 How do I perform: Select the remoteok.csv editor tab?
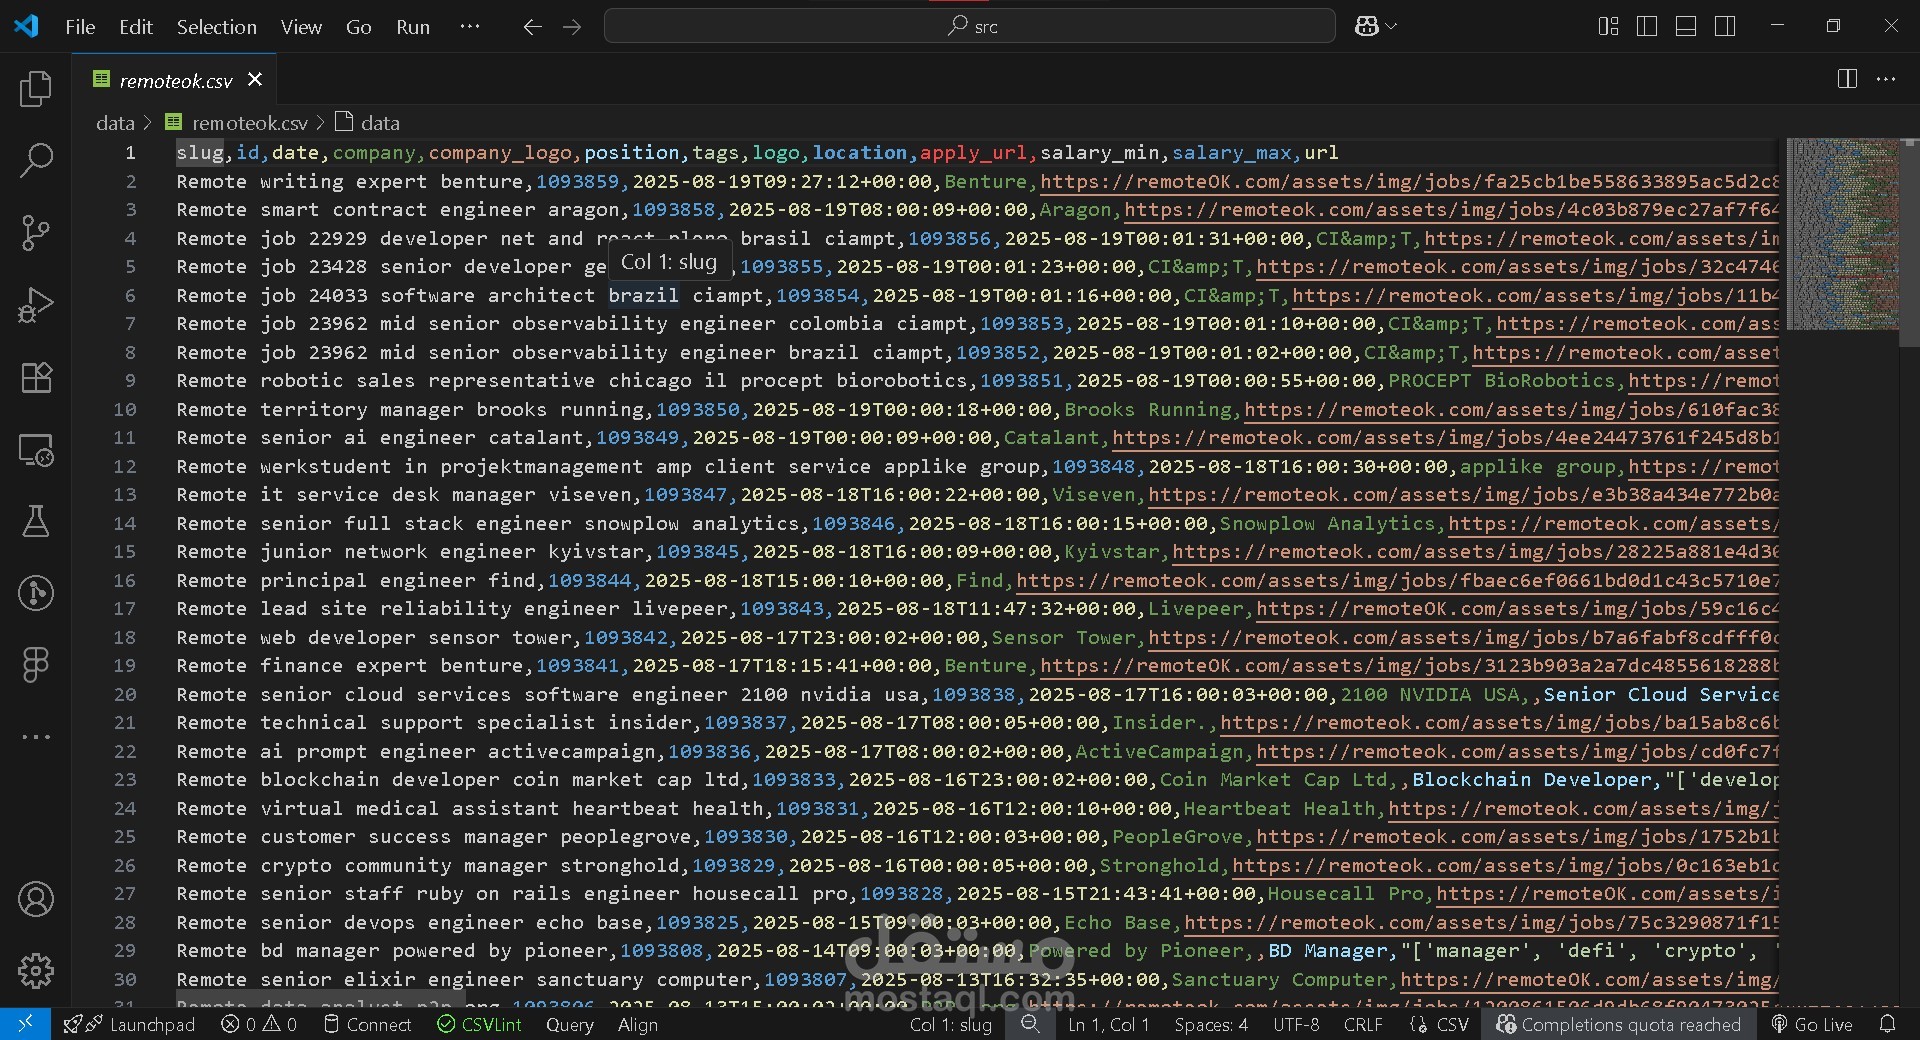point(174,79)
